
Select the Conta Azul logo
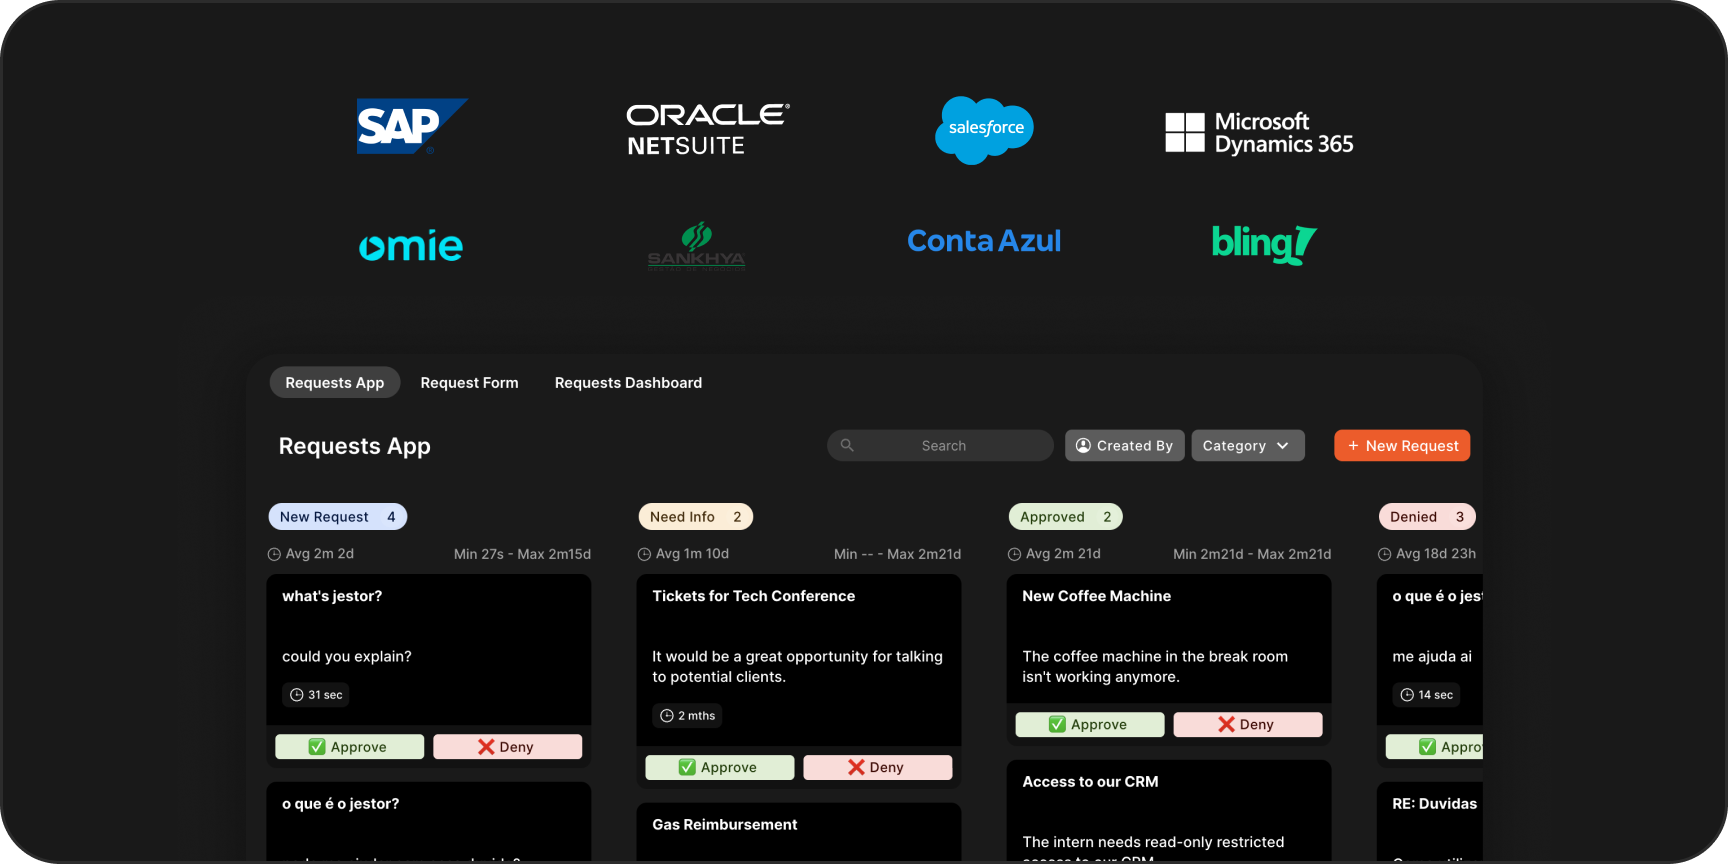pos(983,241)
